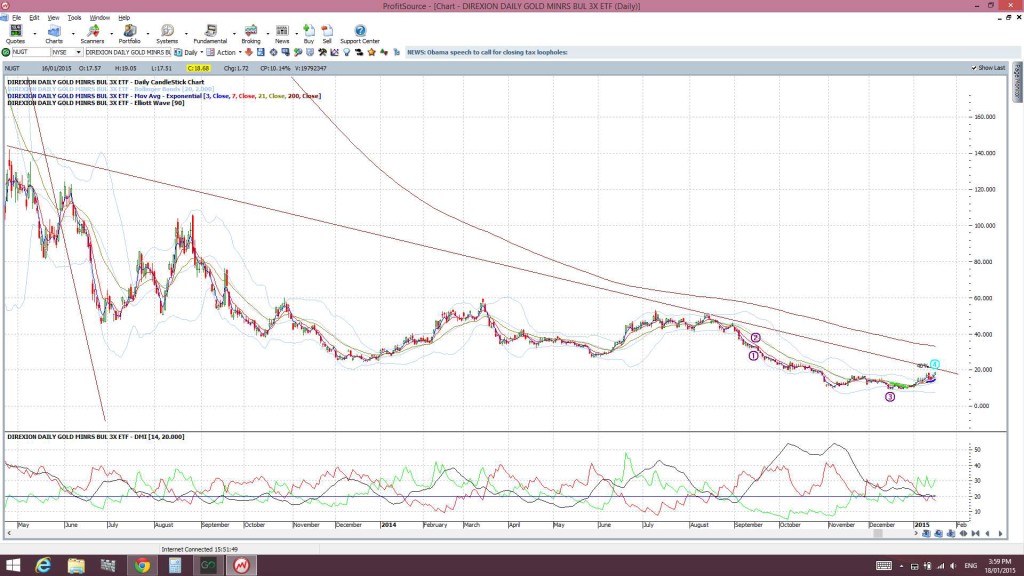This screenshot has height=576, width=1024.
Task: Open the Systems tool
Action: pos(167,34)
